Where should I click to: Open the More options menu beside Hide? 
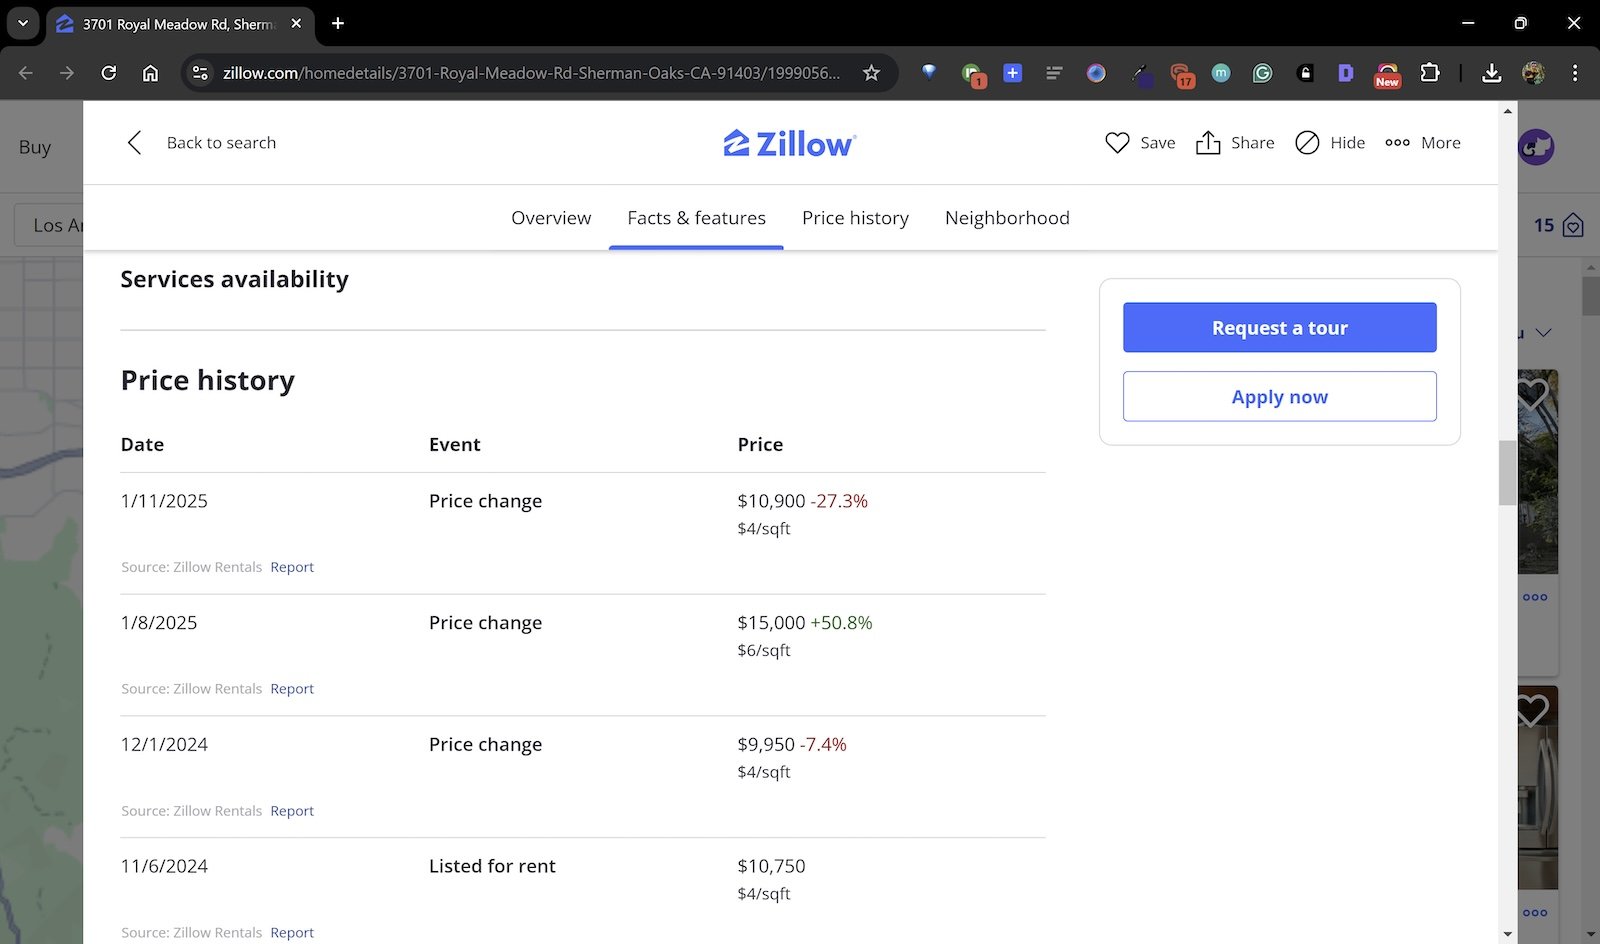coord(1422,143)
